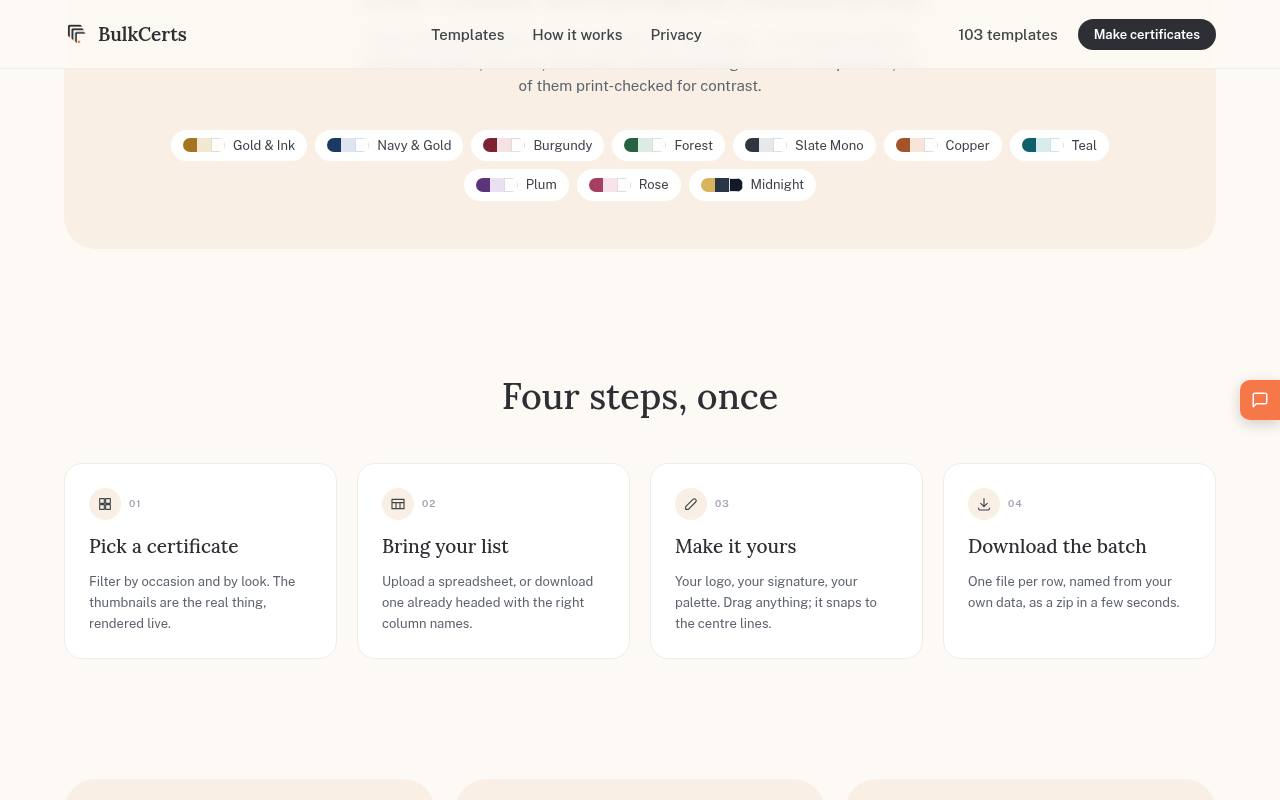This screenshot has width=1280, height=800.
Task: Open the orange chat feedback icon
Action: coord(1260,400)
